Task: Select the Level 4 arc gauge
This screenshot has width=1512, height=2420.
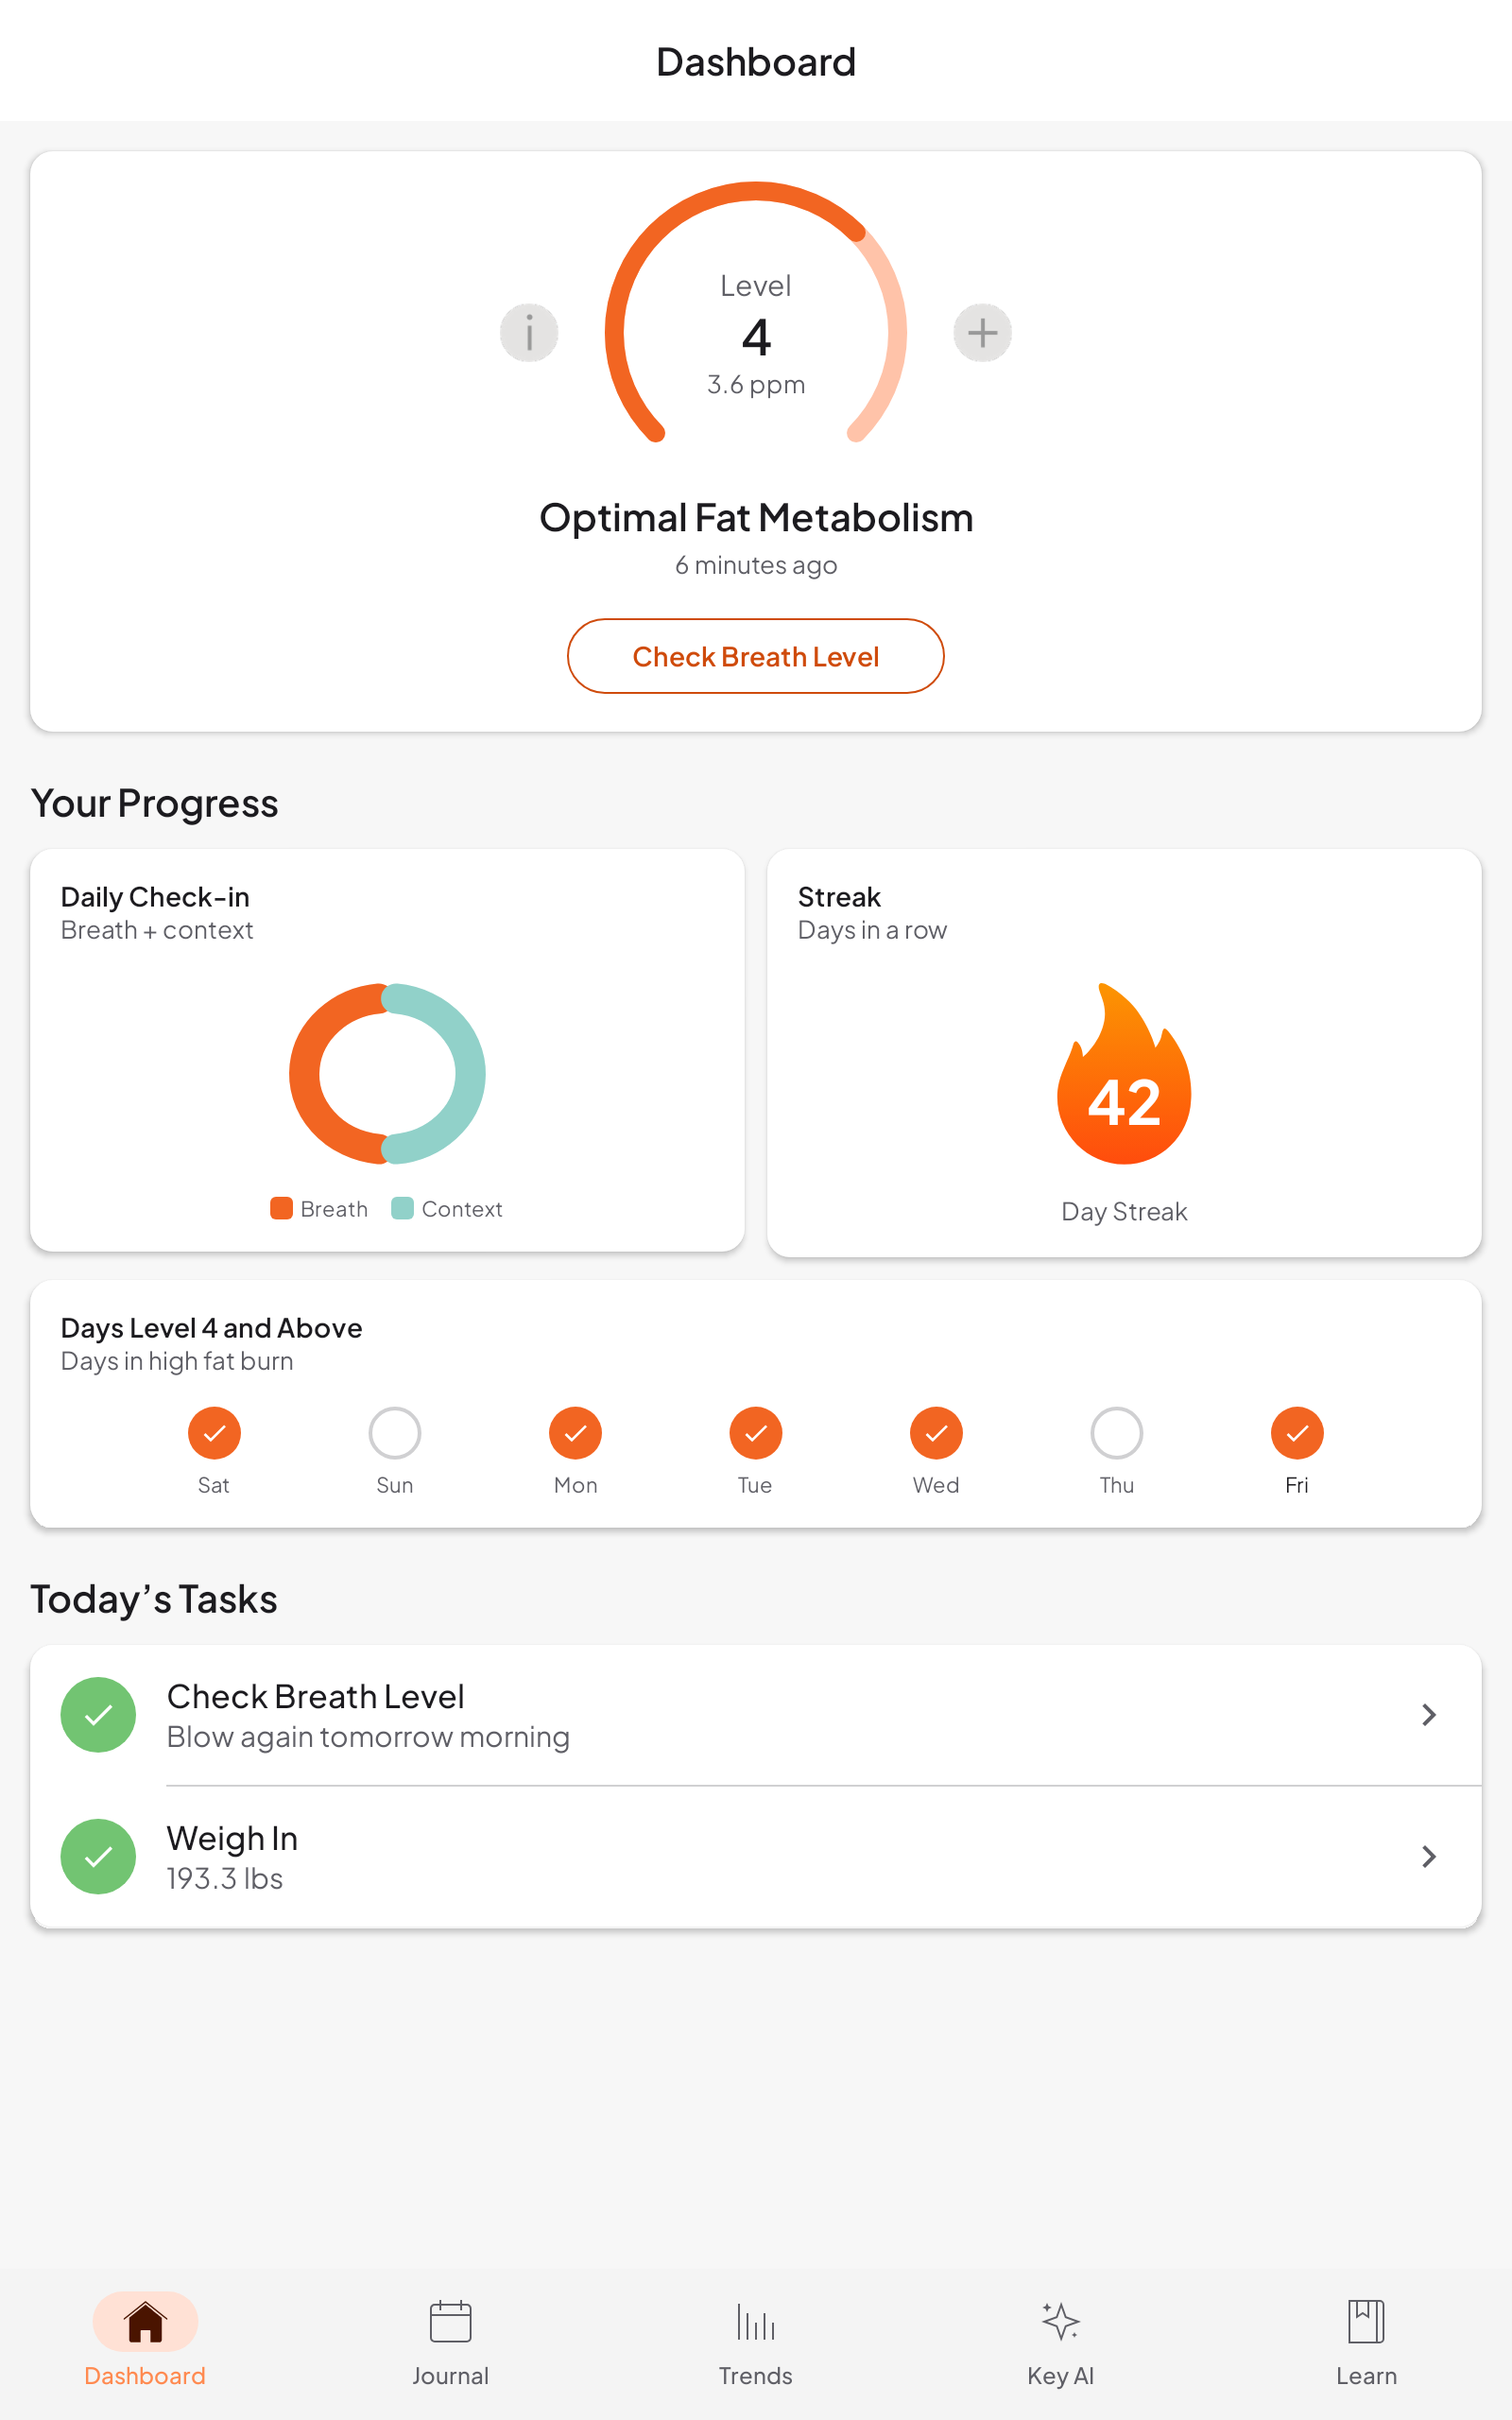Action: (x=756, y=312)
